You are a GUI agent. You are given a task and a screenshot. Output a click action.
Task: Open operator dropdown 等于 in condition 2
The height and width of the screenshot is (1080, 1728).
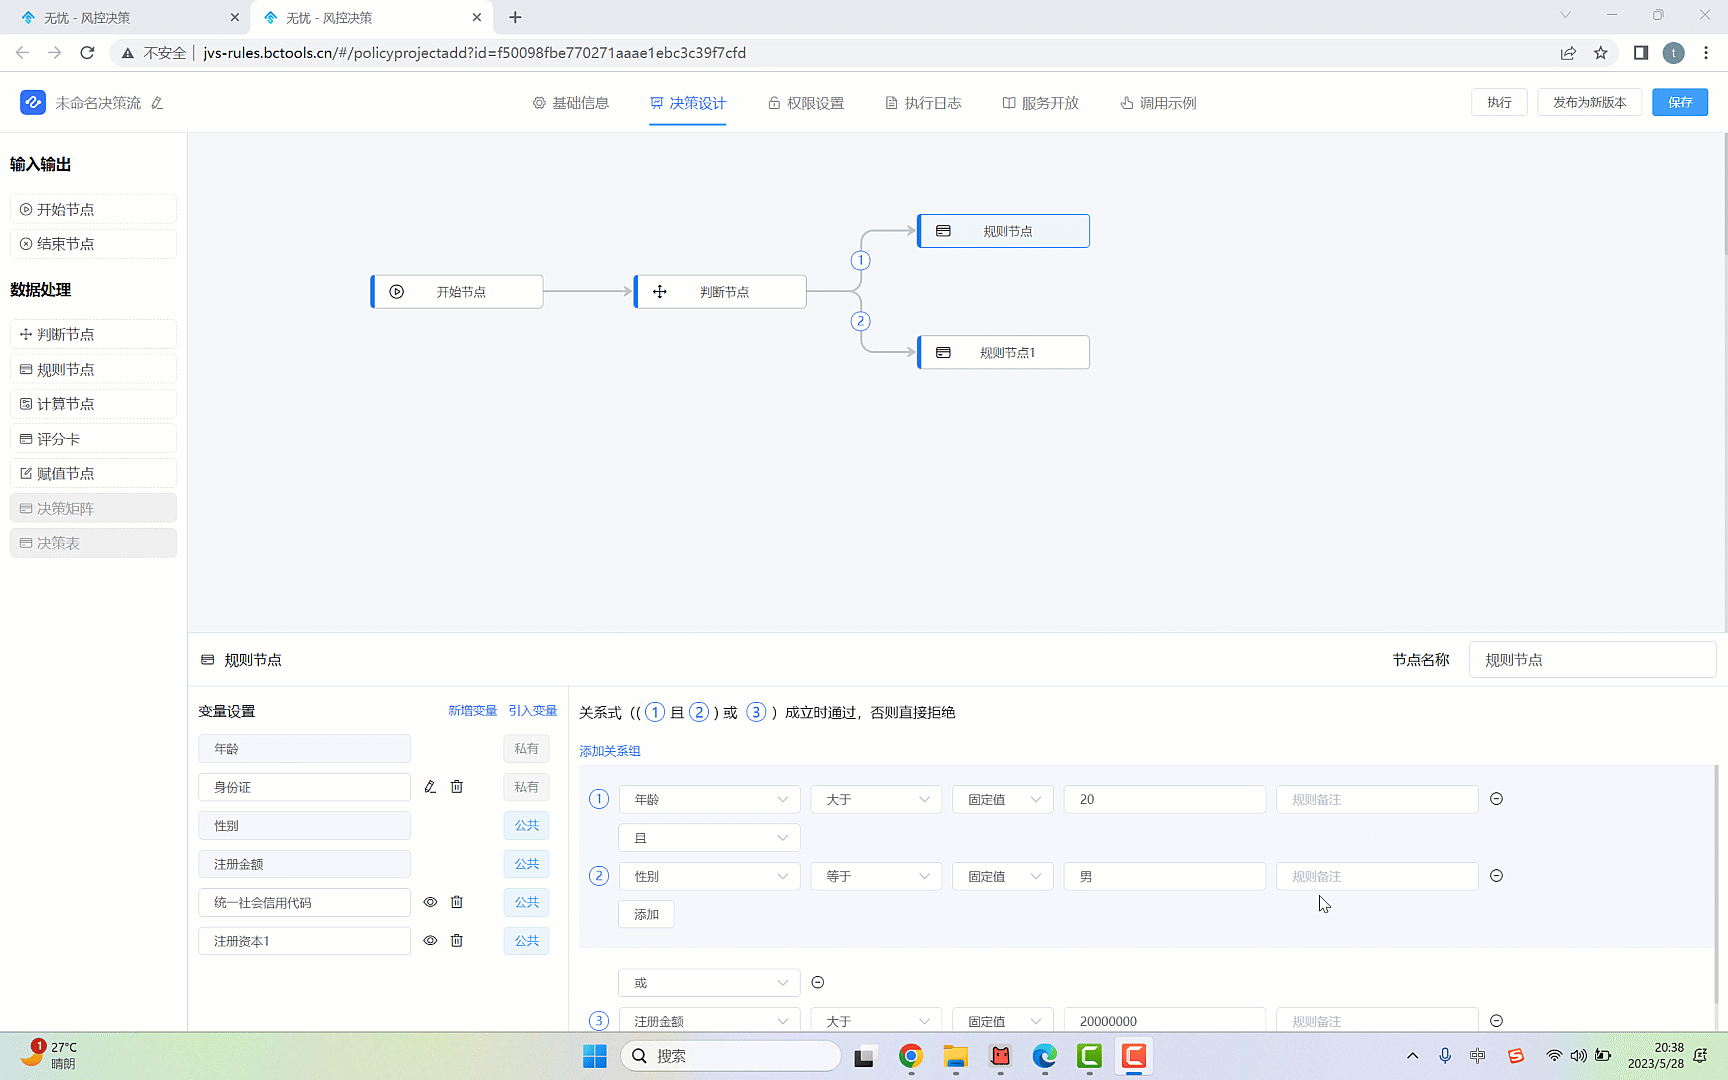coord(876,876)
